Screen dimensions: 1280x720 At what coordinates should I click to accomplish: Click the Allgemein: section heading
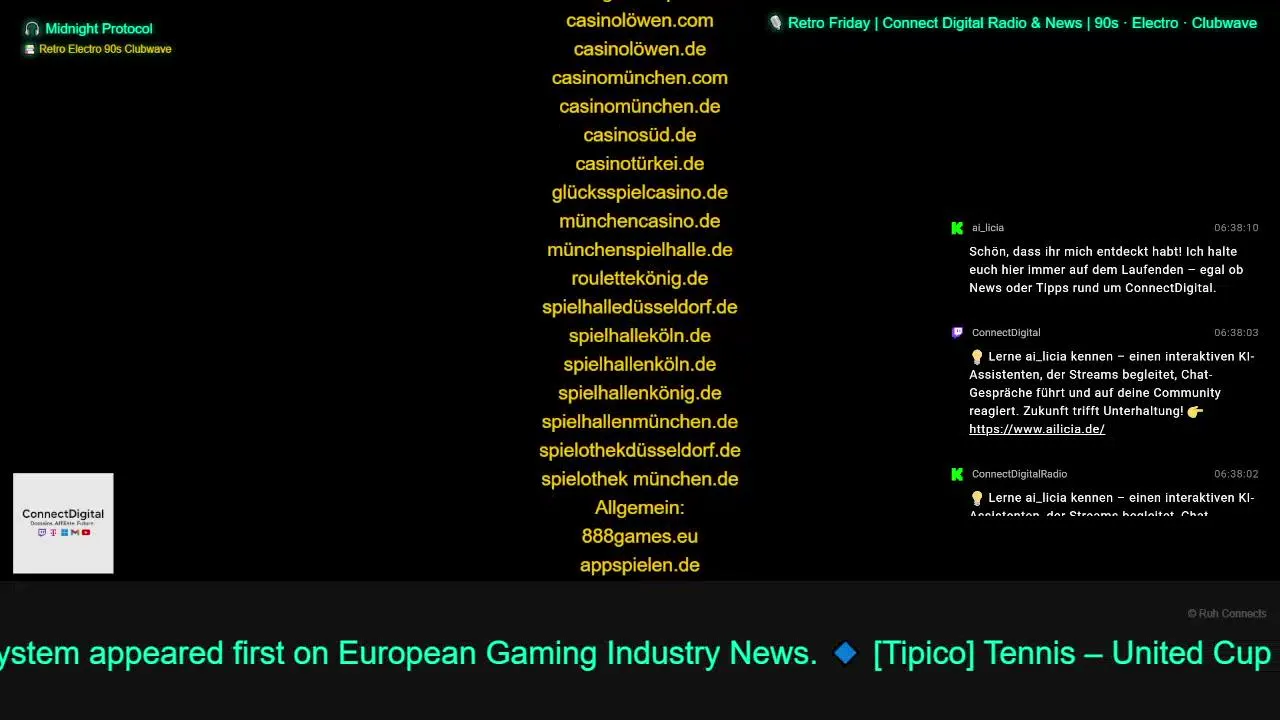640,508
